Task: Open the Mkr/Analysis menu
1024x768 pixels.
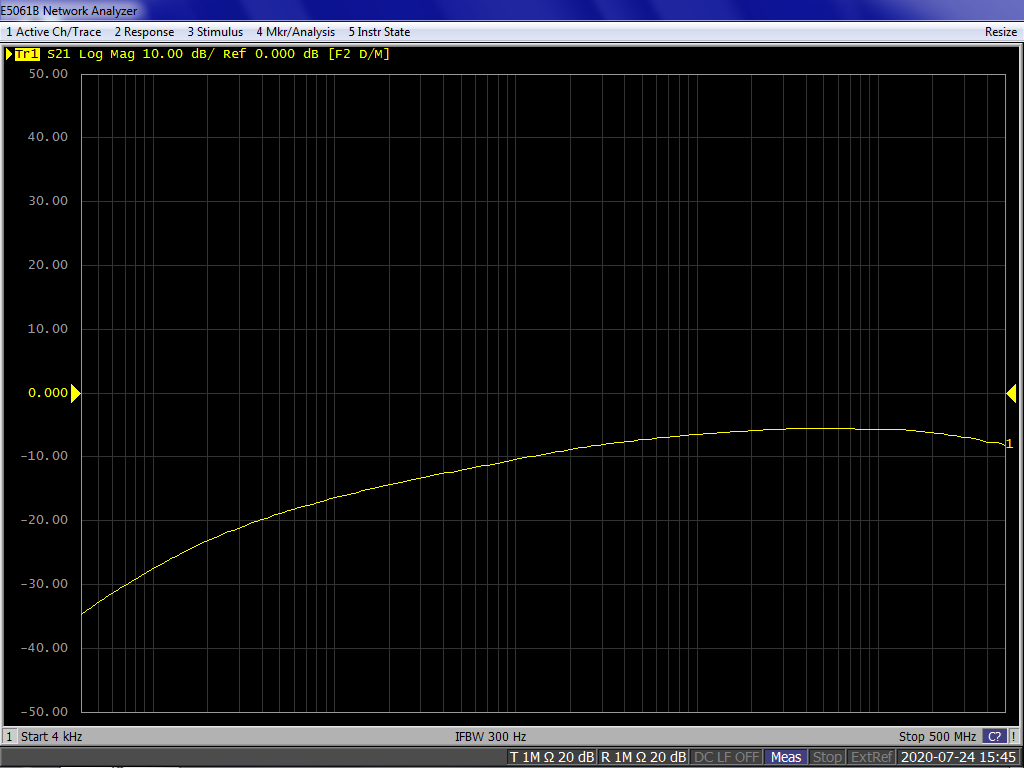Action: click(295, 32)
